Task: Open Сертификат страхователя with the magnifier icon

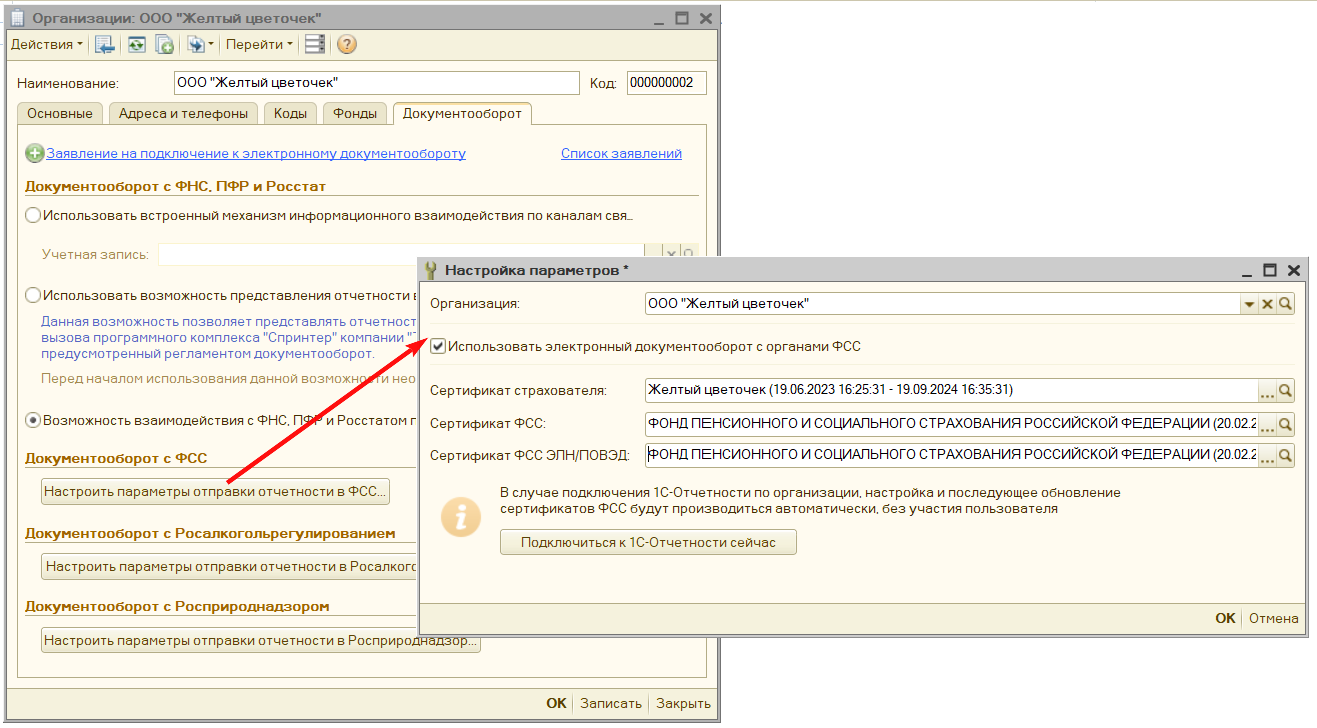Action: point(1286,391)
